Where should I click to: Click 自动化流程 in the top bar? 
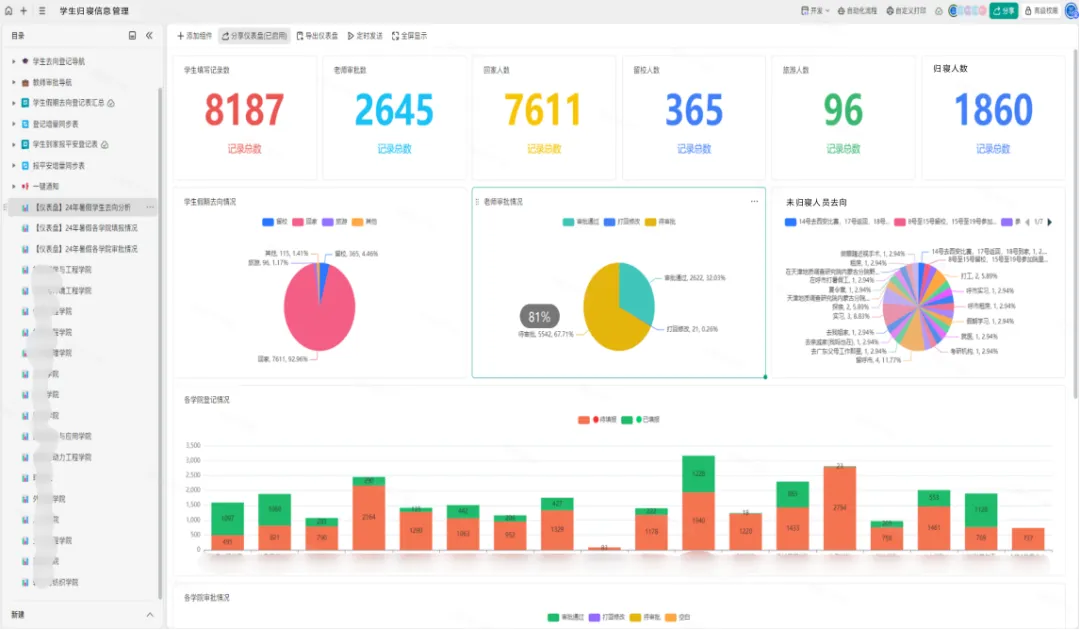click(x=857, y=11)
